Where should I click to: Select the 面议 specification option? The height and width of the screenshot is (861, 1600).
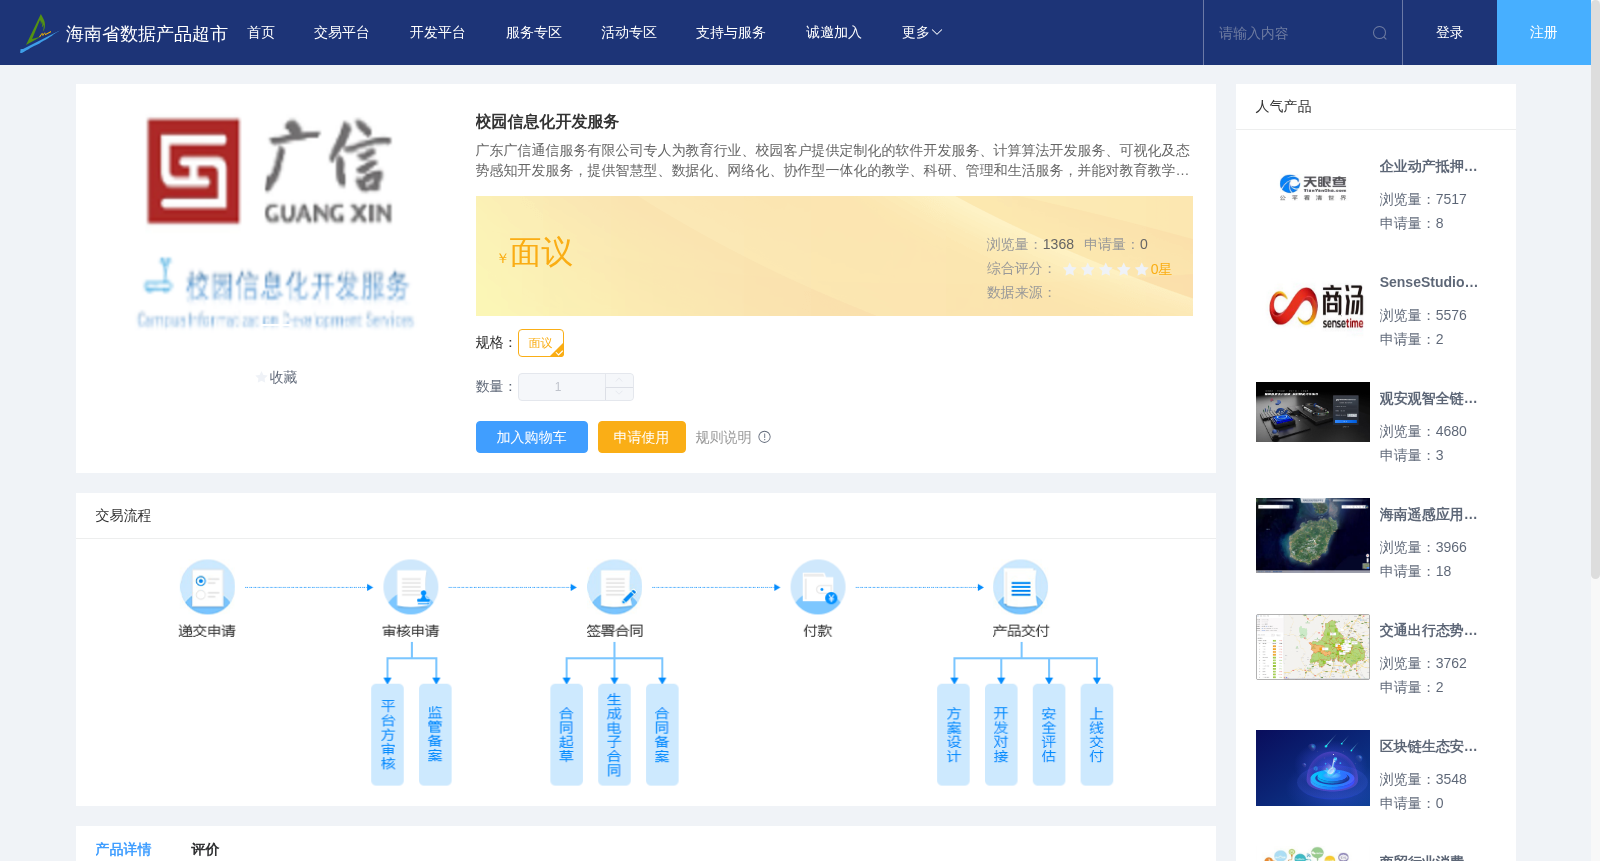tap(541, 343)
